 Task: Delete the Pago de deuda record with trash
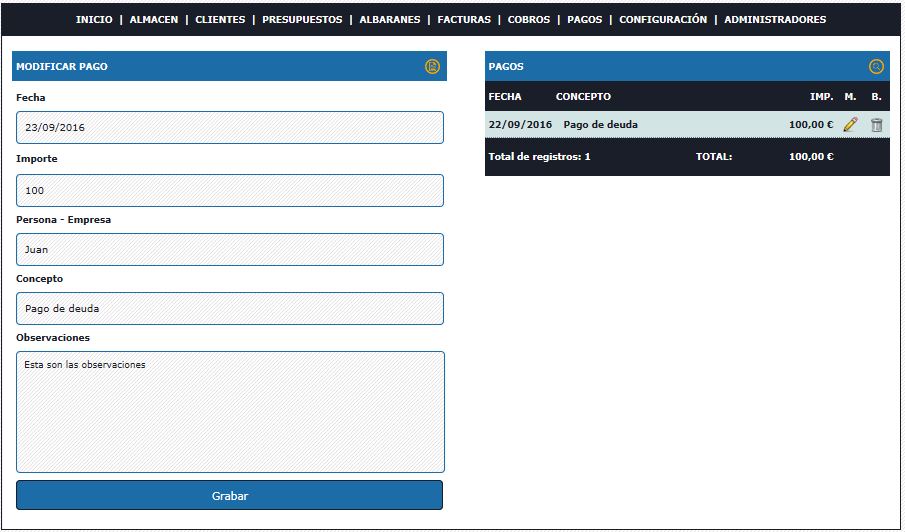[876, 125]
